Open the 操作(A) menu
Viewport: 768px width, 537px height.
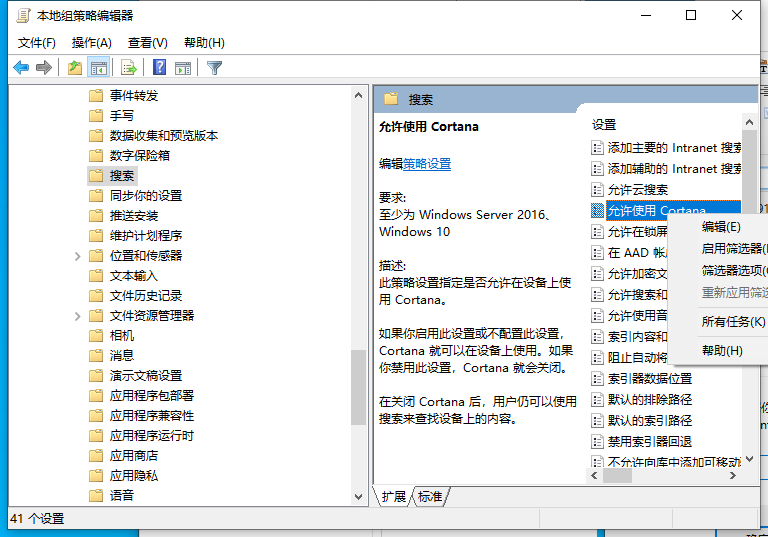click(92, 43)
